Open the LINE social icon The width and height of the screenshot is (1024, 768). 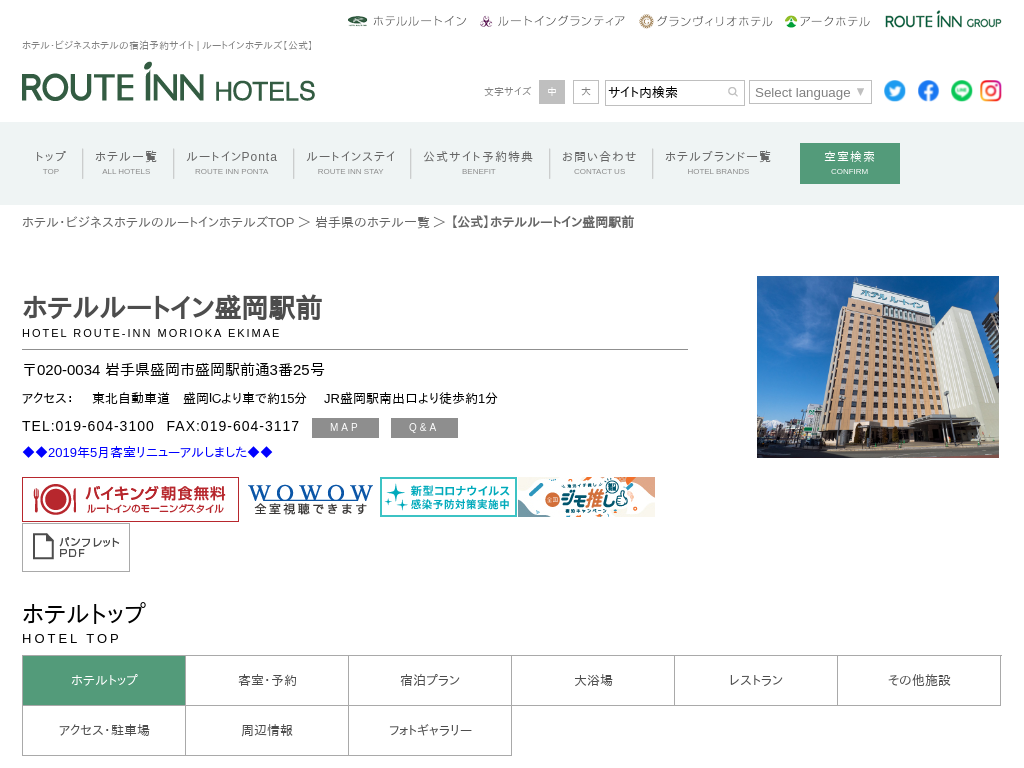[x=961, y=91]
